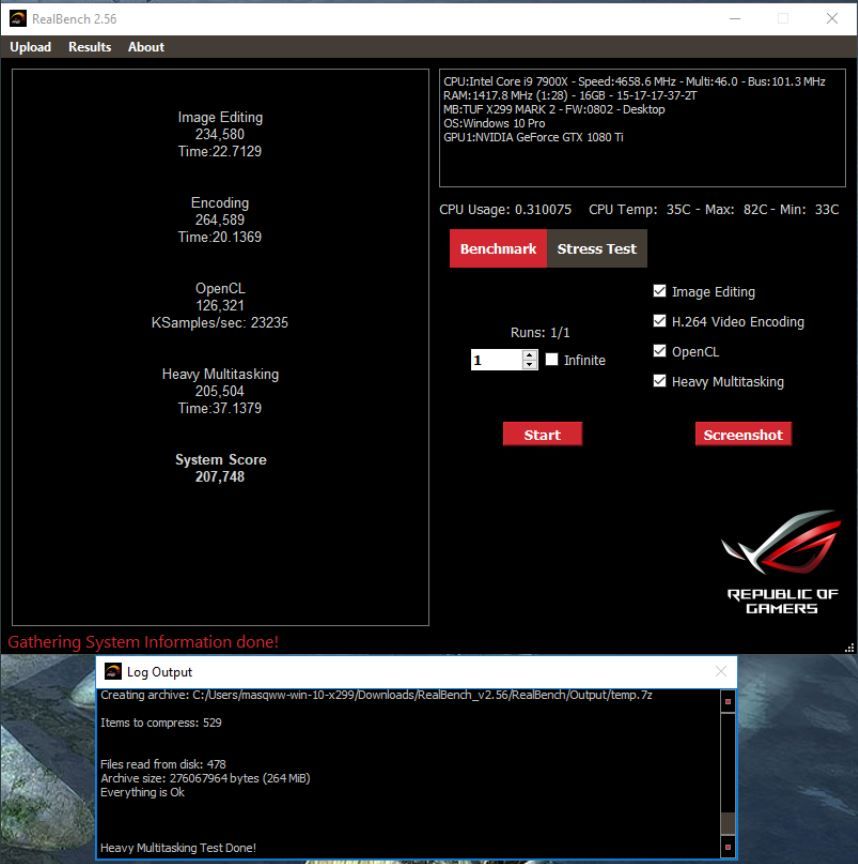Click the MB:TUF X299 MARK 2 line

(x=554, y=109)
